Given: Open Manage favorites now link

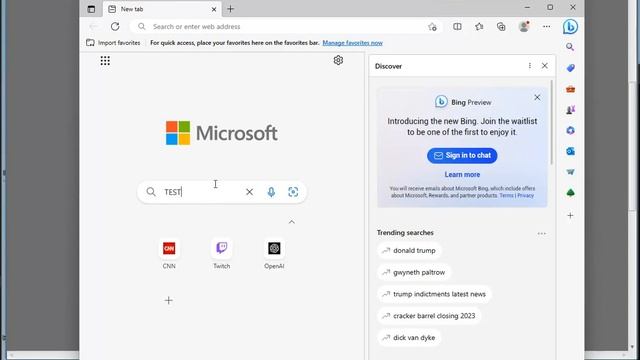Looking at the screenshot, I should pyautogui.click(x=353, y=43).
